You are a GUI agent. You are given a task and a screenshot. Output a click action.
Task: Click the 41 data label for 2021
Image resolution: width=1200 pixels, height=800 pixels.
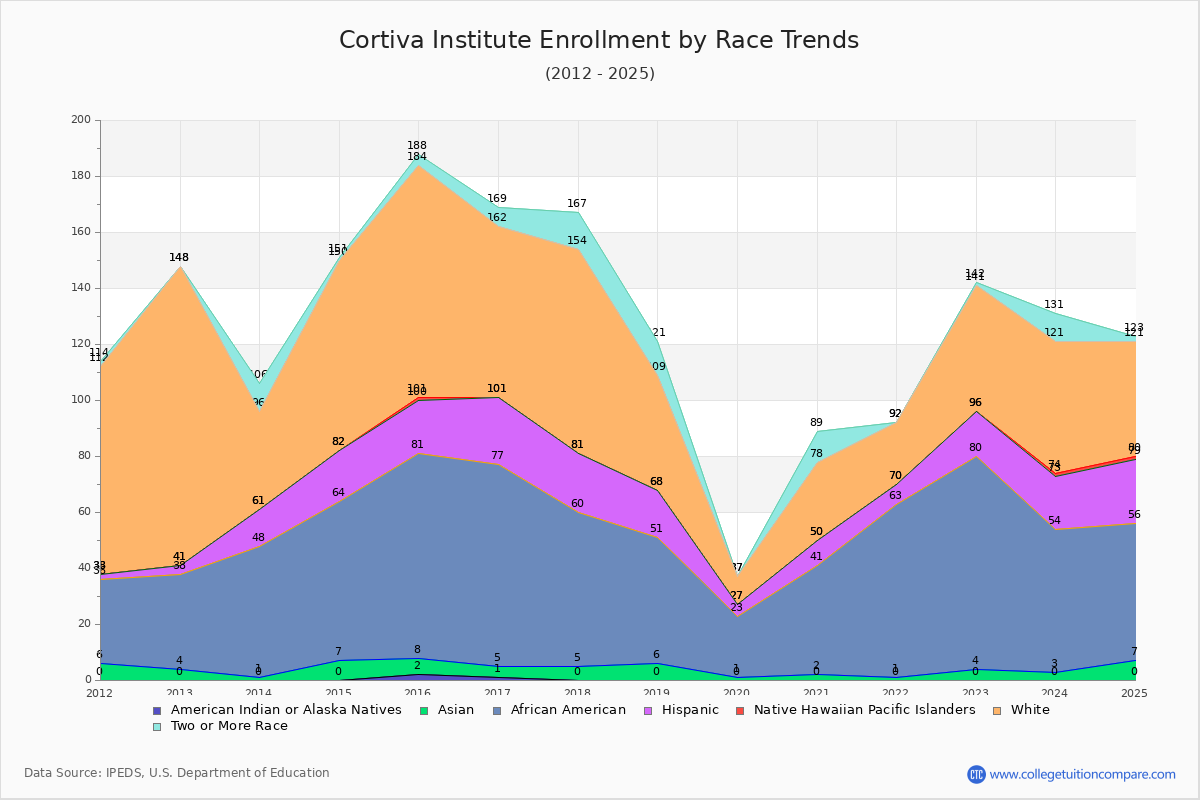816,557
